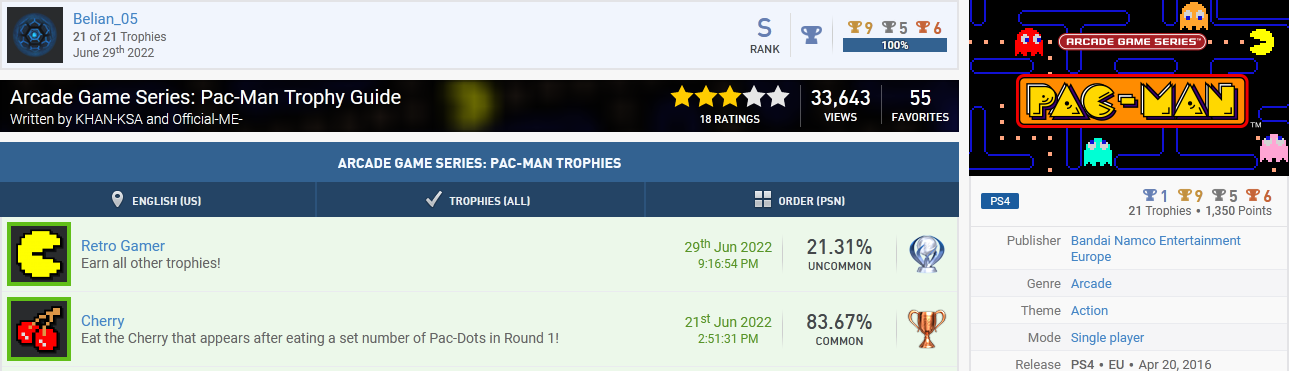Image resolution: width=1289 pixels, height=371 pixels.
Task: Click the Belian_05 username link
Action: point(107,19)
